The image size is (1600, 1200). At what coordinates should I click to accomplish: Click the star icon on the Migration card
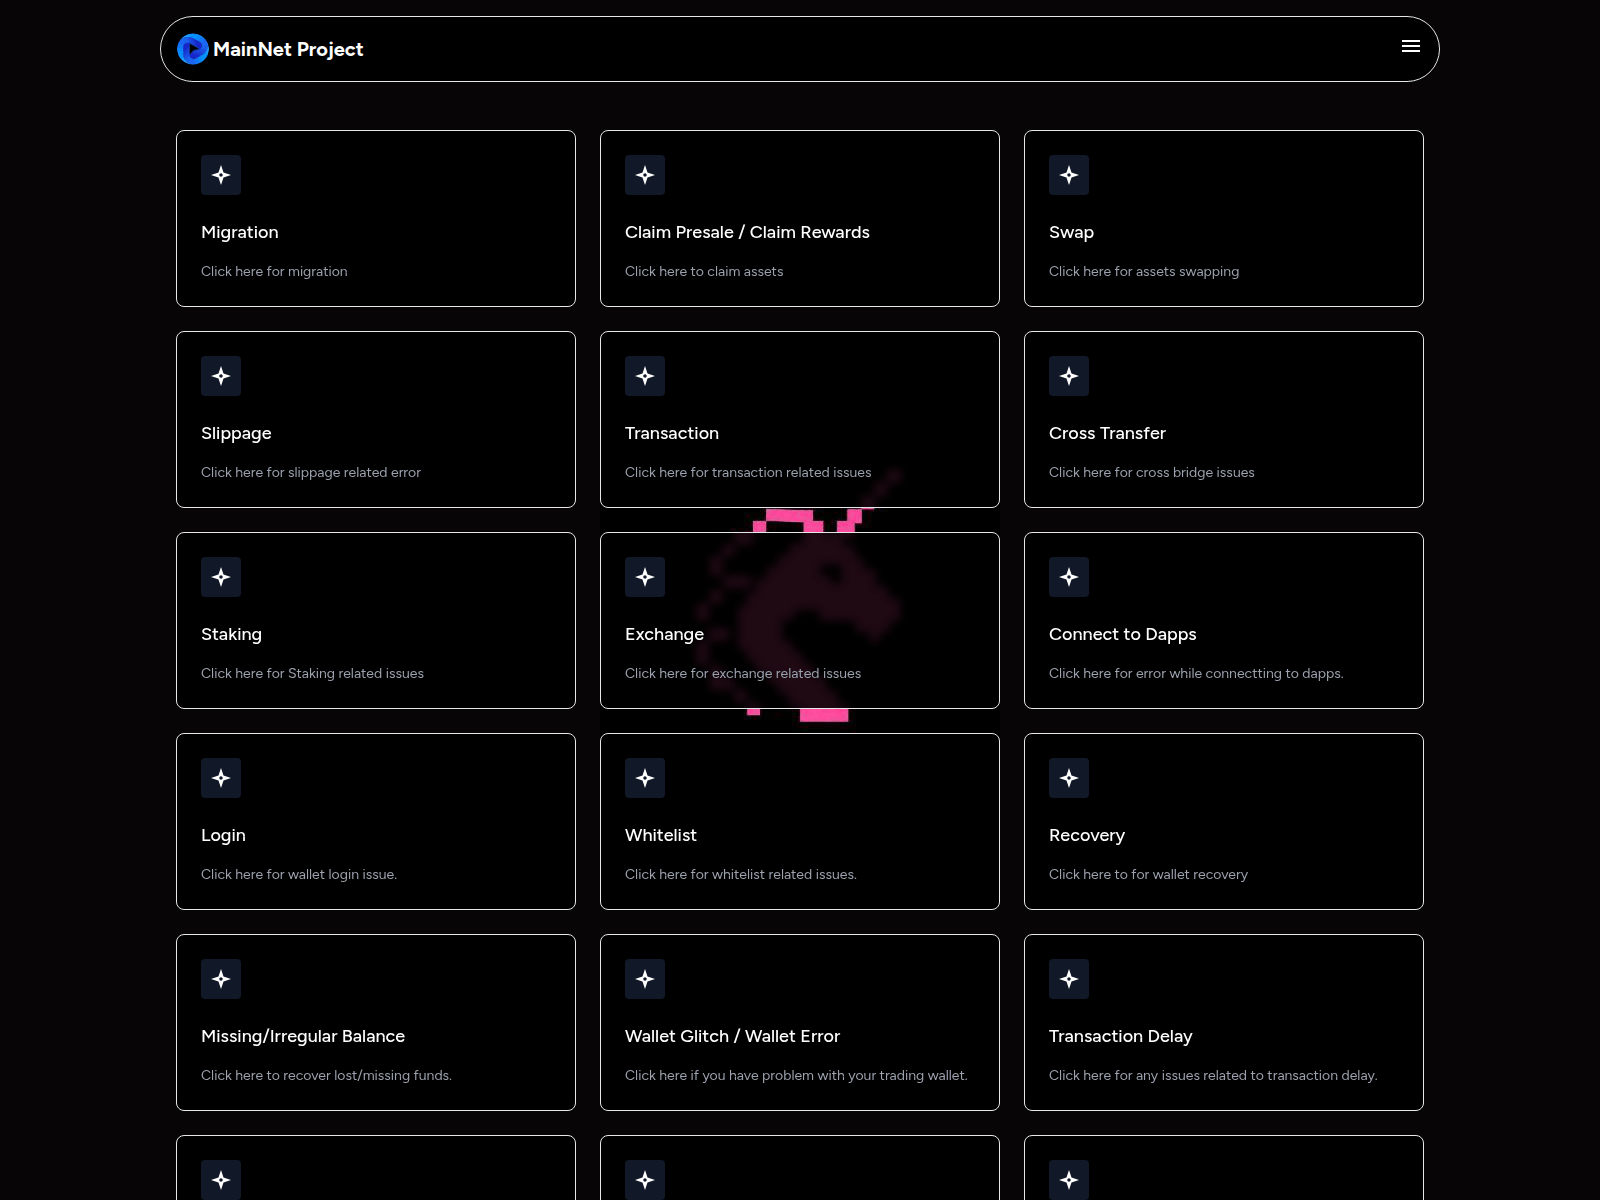221,175
